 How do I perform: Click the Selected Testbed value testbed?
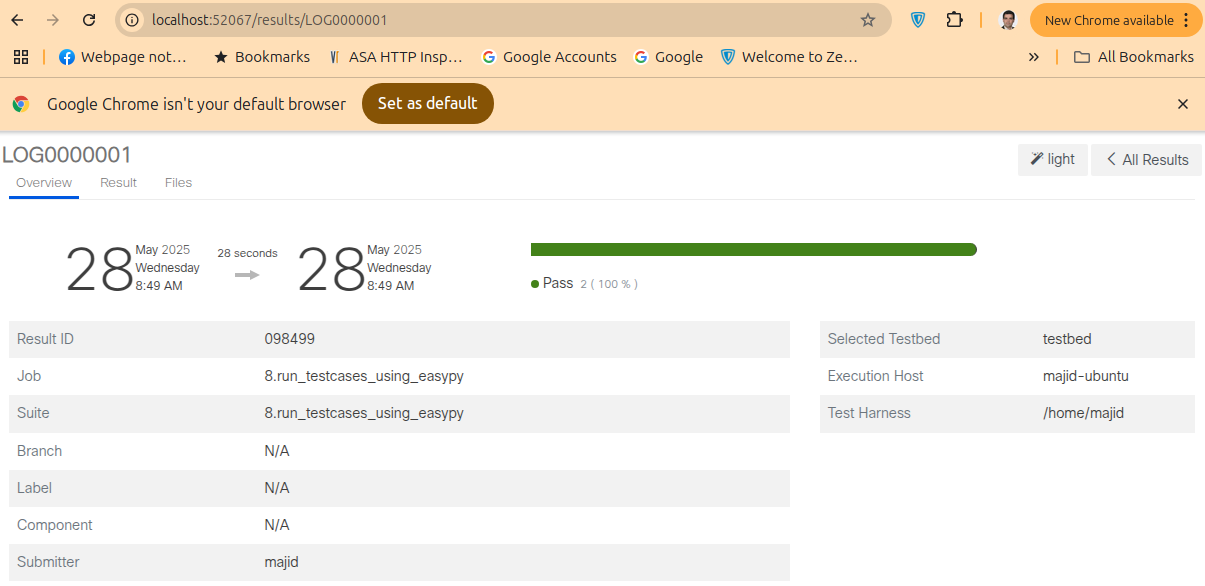1067,339
